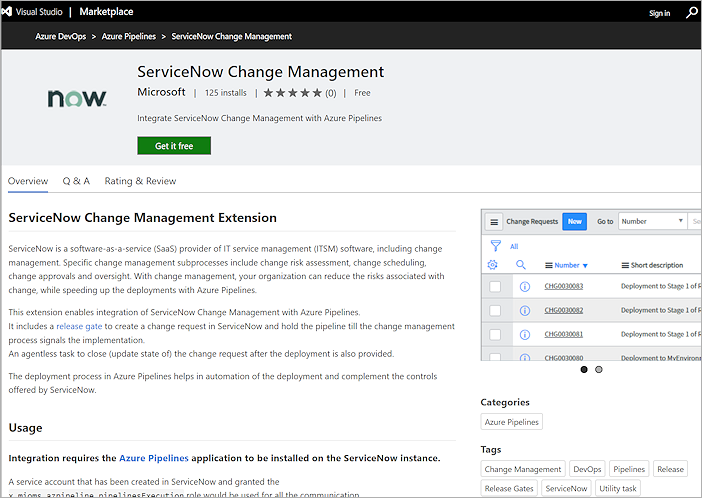The height and width of the screenshot is (498, 702).
Task: Follow the release gate link
Action: 77,325
